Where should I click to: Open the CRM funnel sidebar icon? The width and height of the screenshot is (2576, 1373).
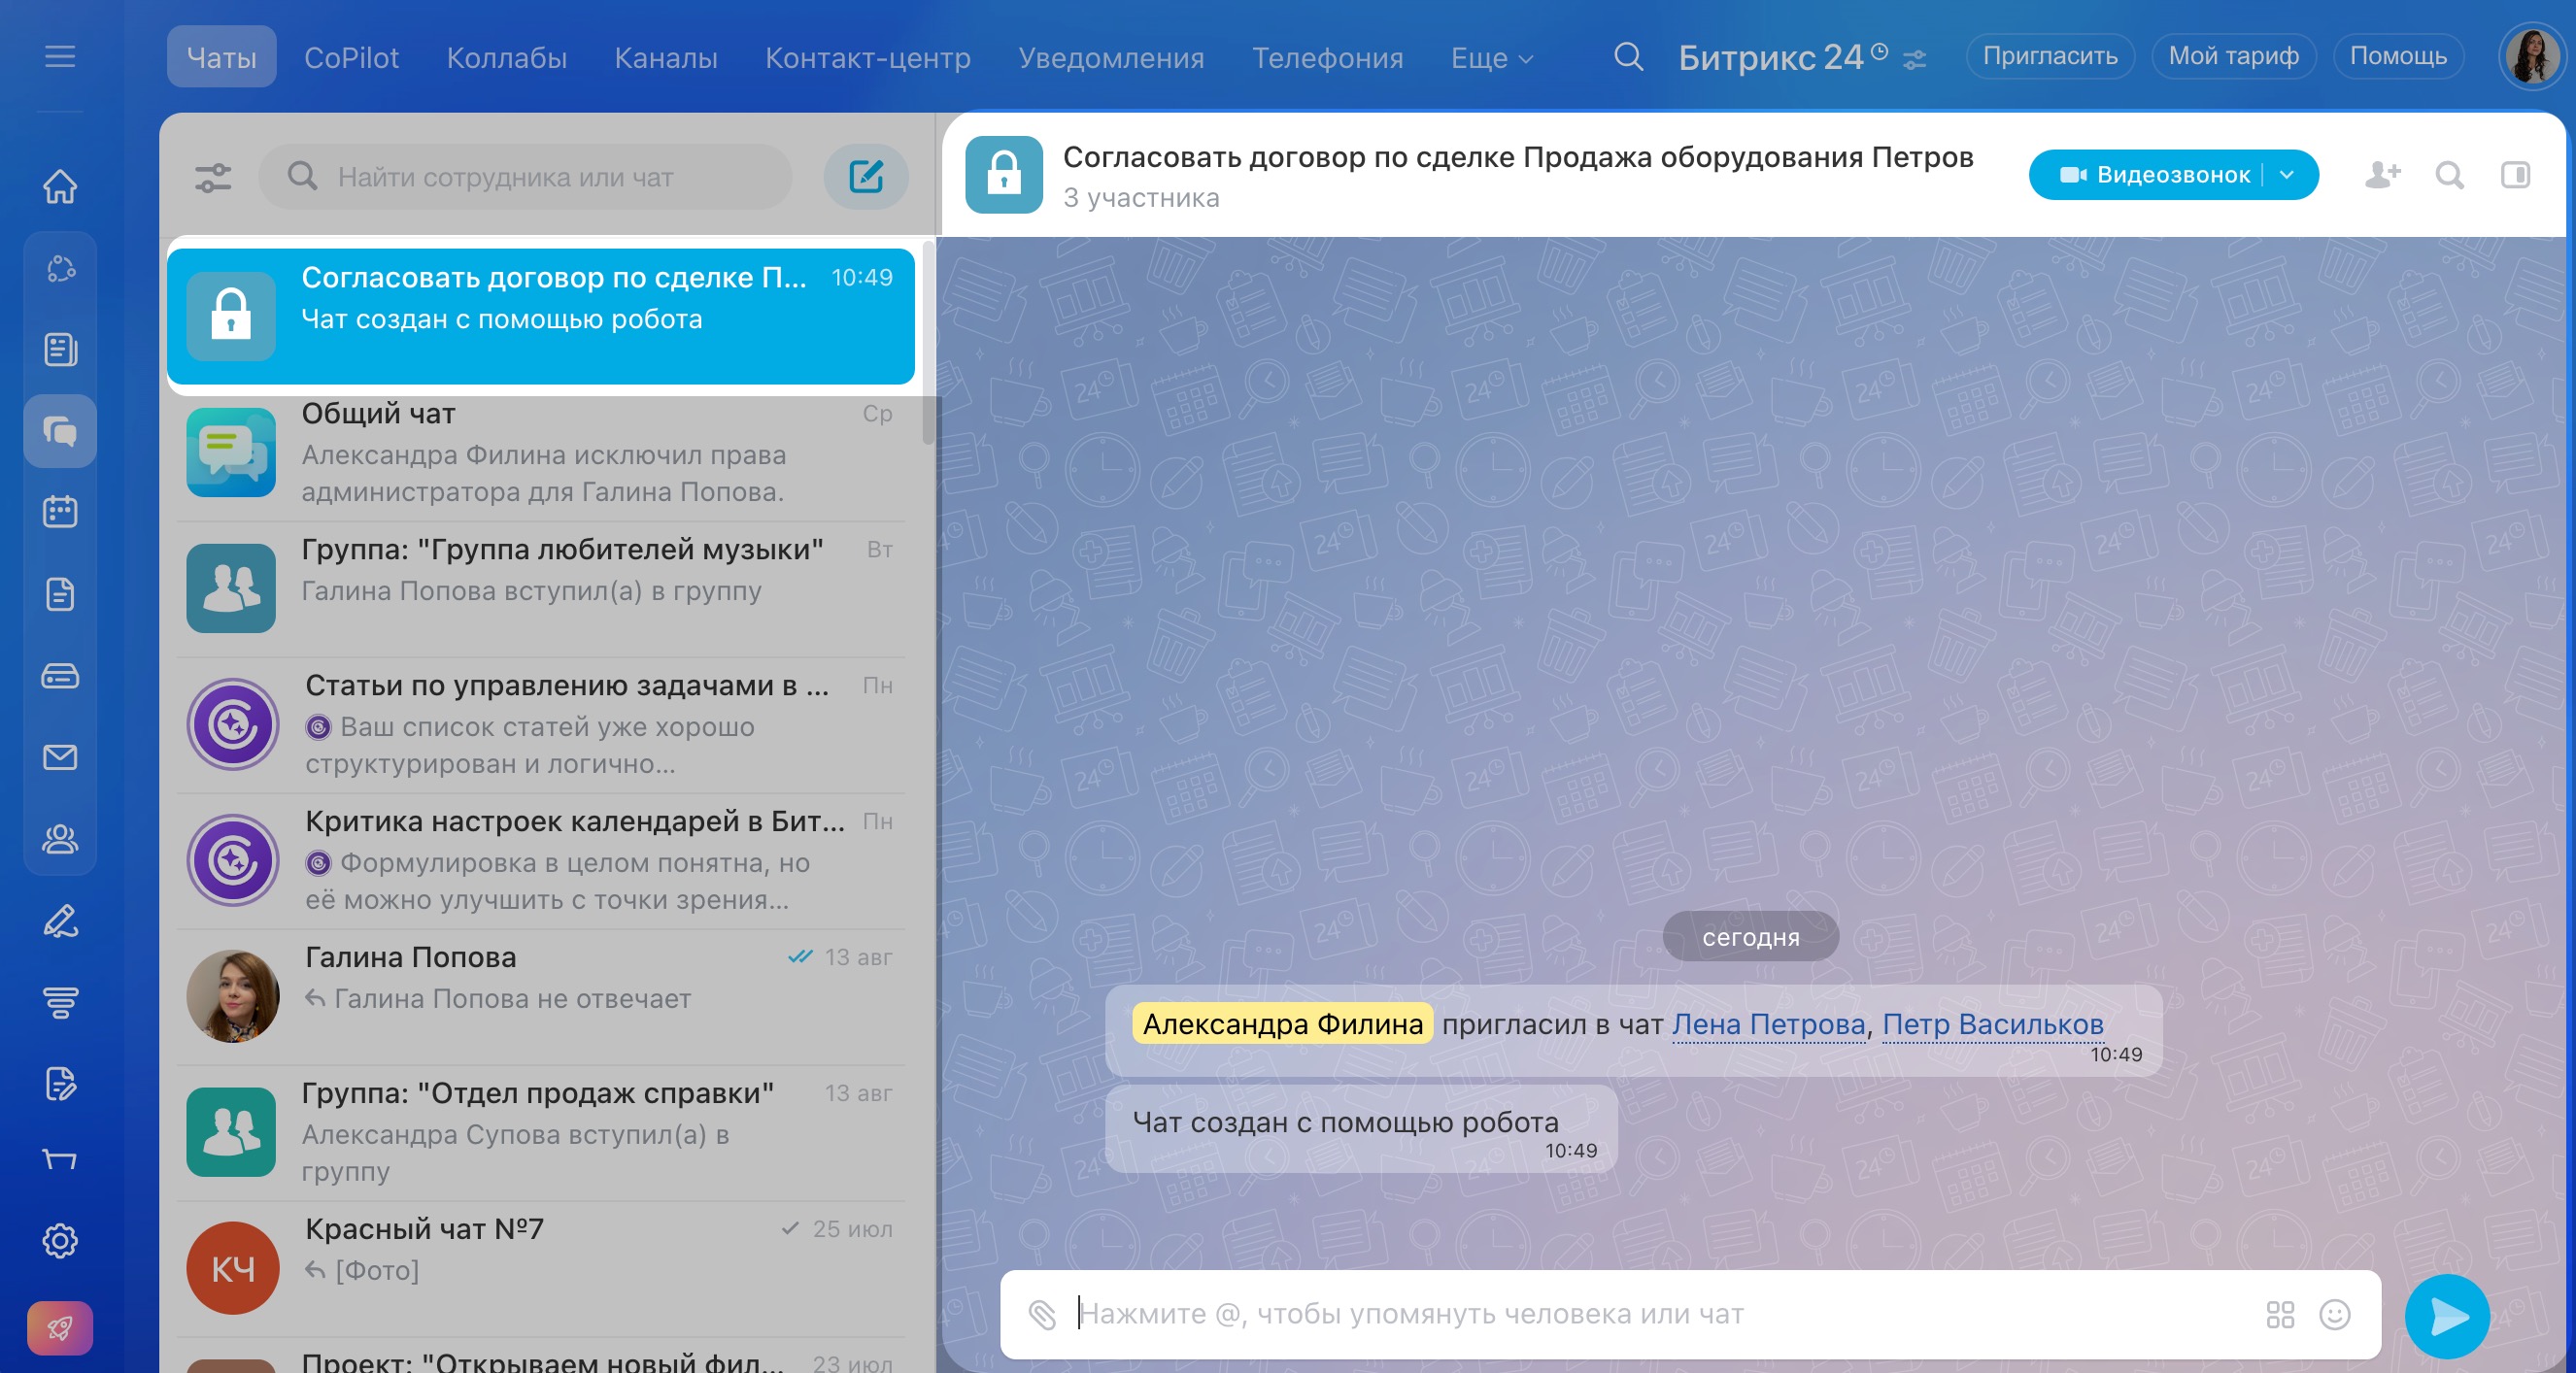(60, 1002)
